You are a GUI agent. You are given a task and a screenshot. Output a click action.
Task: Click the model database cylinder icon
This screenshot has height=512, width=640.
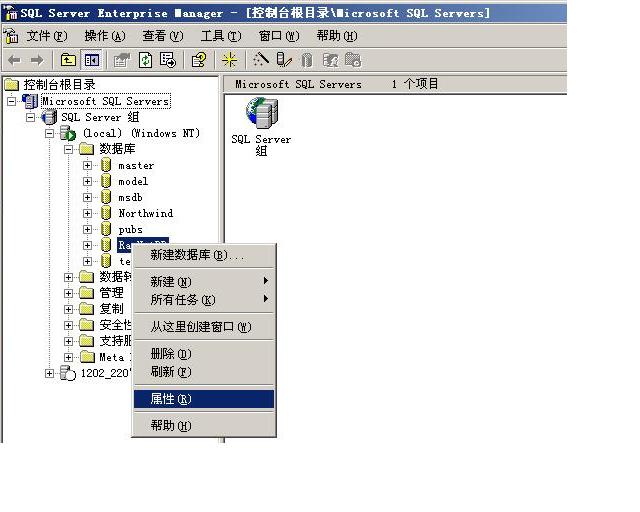pyautogui.click(x=106, y=181)
